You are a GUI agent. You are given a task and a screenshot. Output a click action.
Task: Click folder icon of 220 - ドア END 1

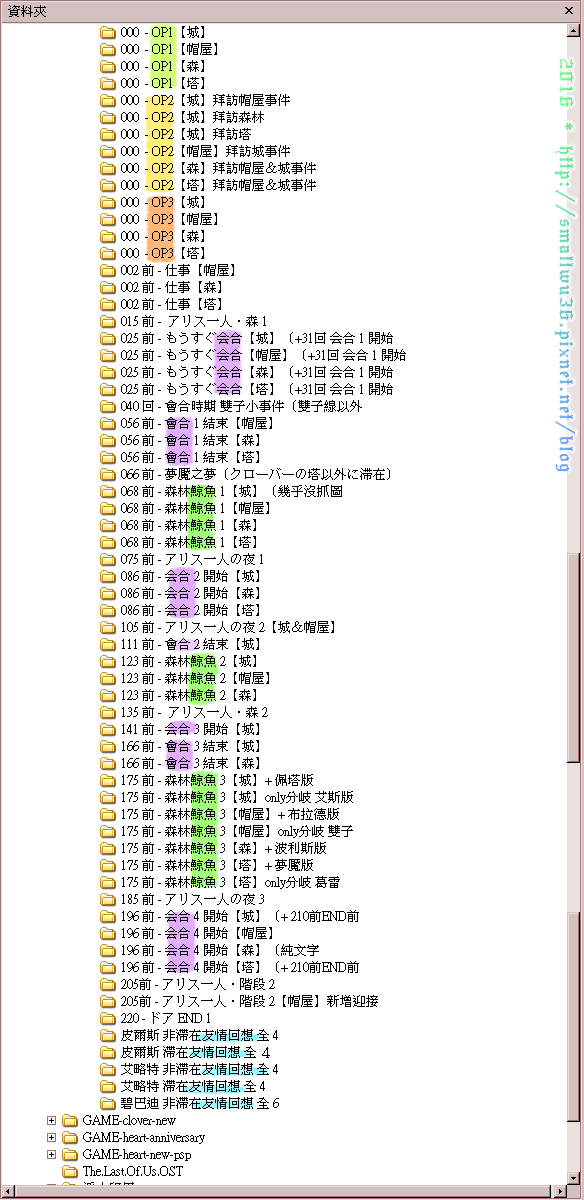tap(108, 1018)
